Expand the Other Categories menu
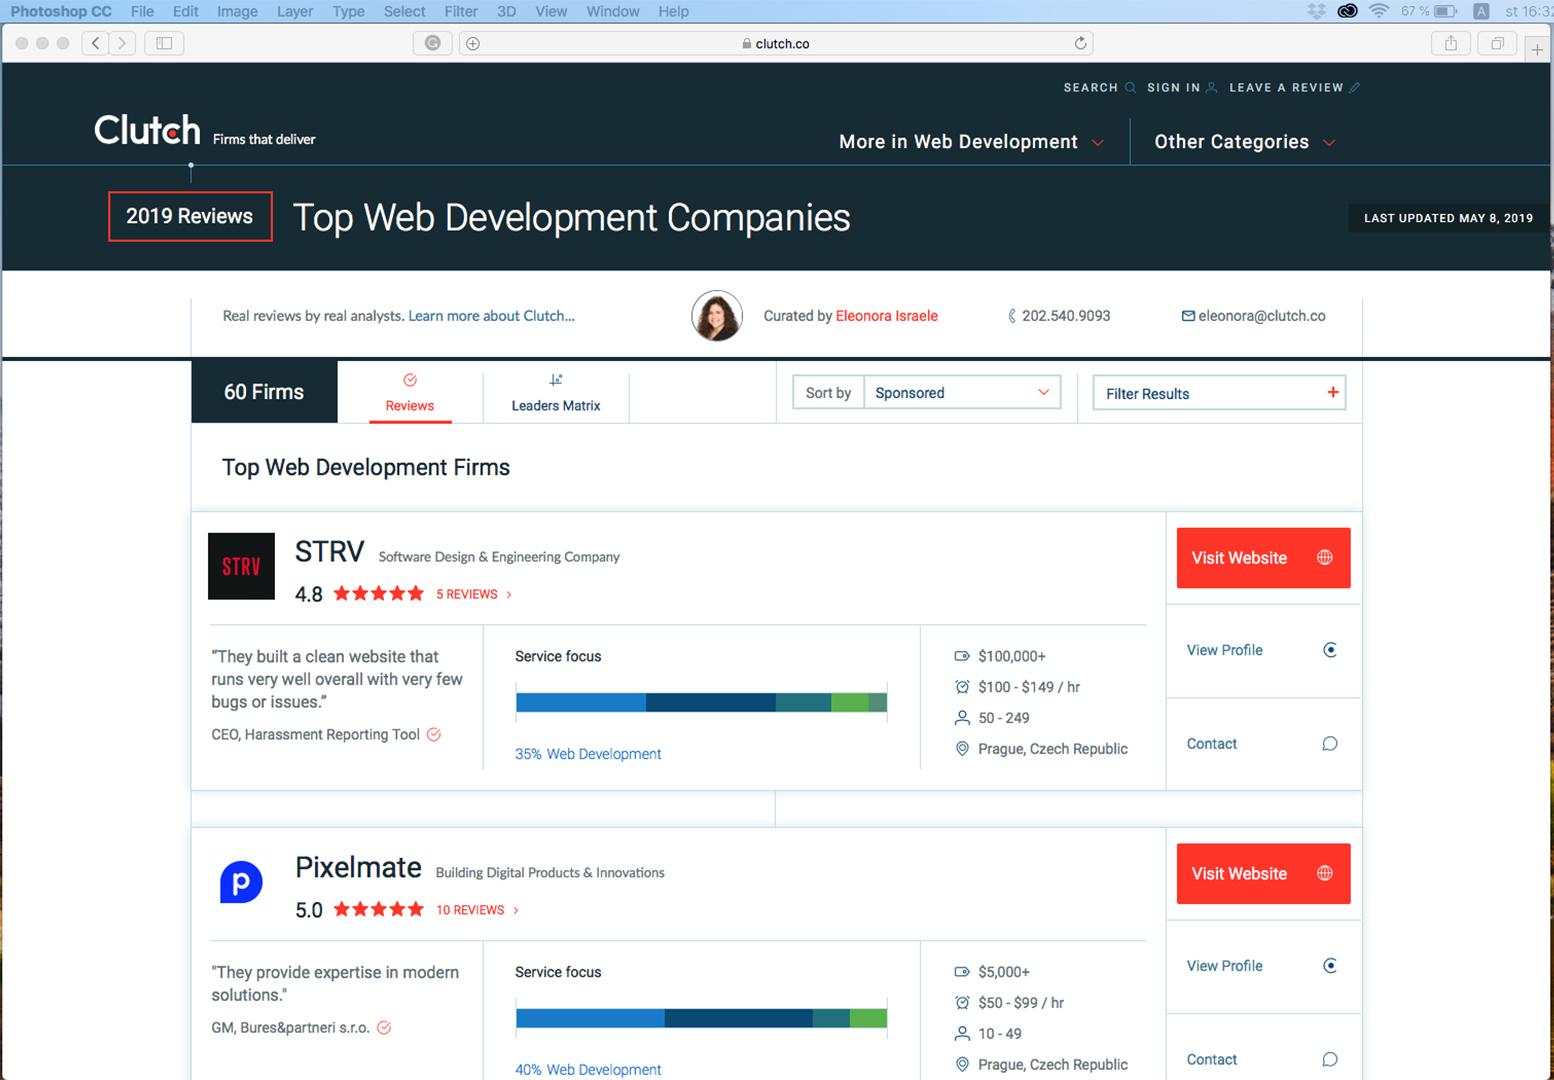Screen dimensions: 1554x1080 click(x=1244, y=142)
